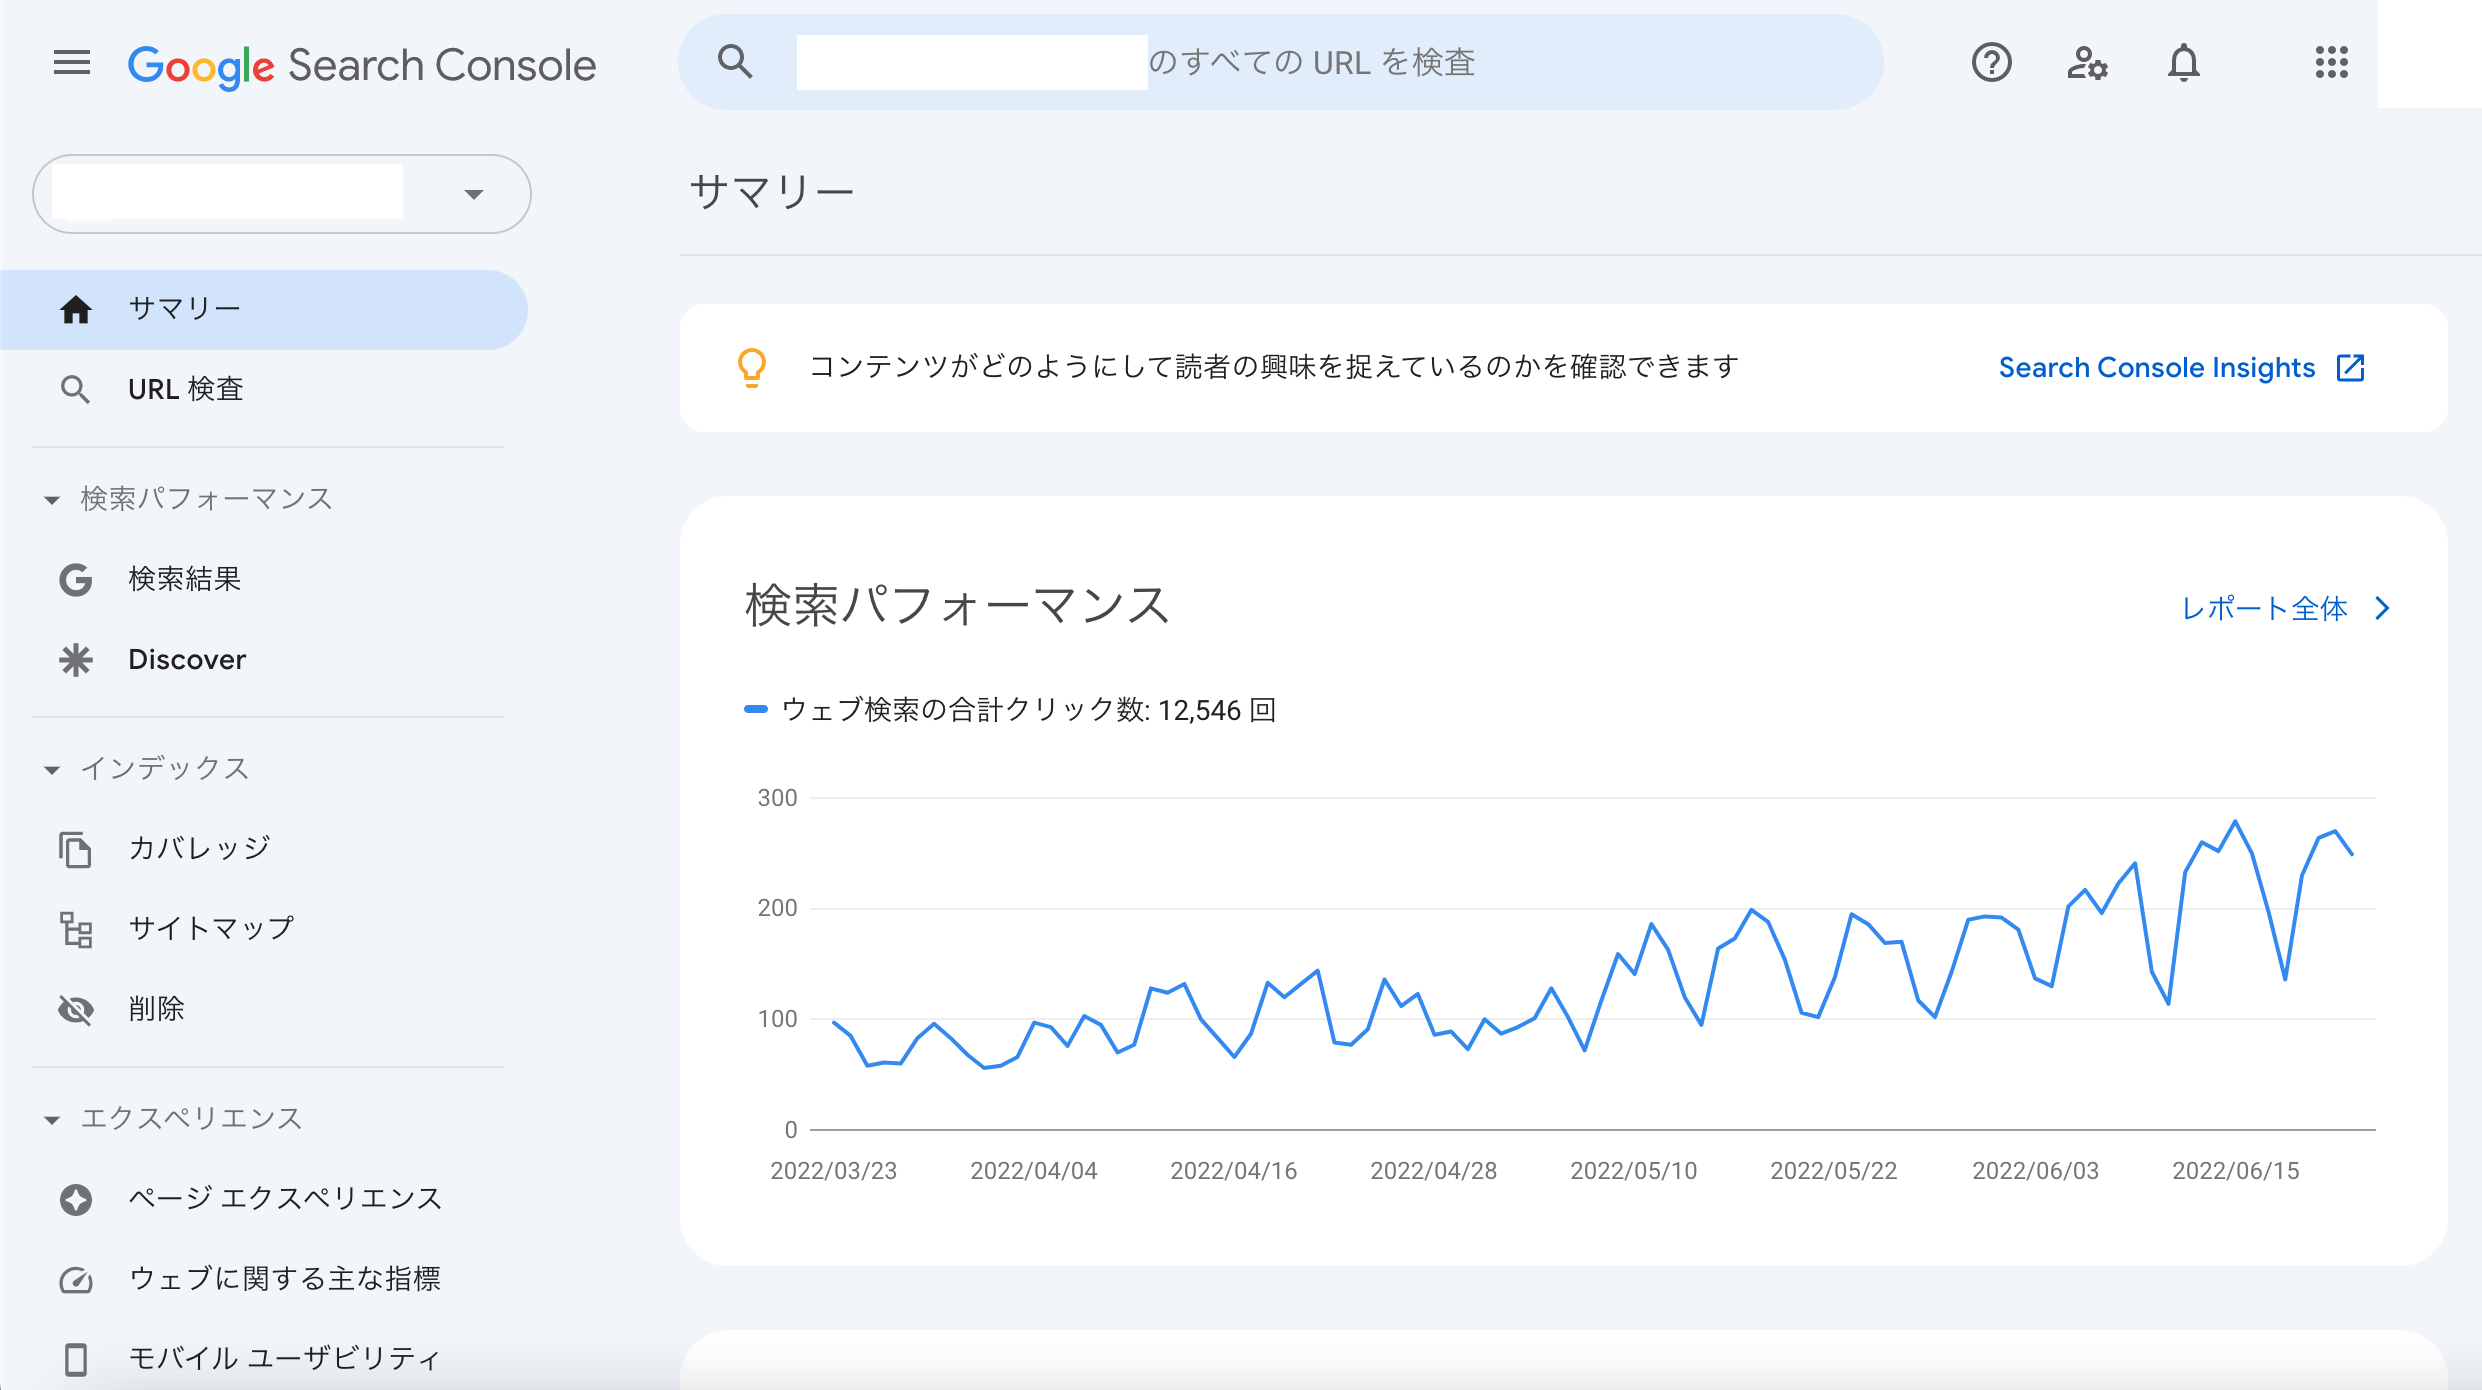
Task: Collapse the エクスペリエンス section
Action: point(52,1119)
